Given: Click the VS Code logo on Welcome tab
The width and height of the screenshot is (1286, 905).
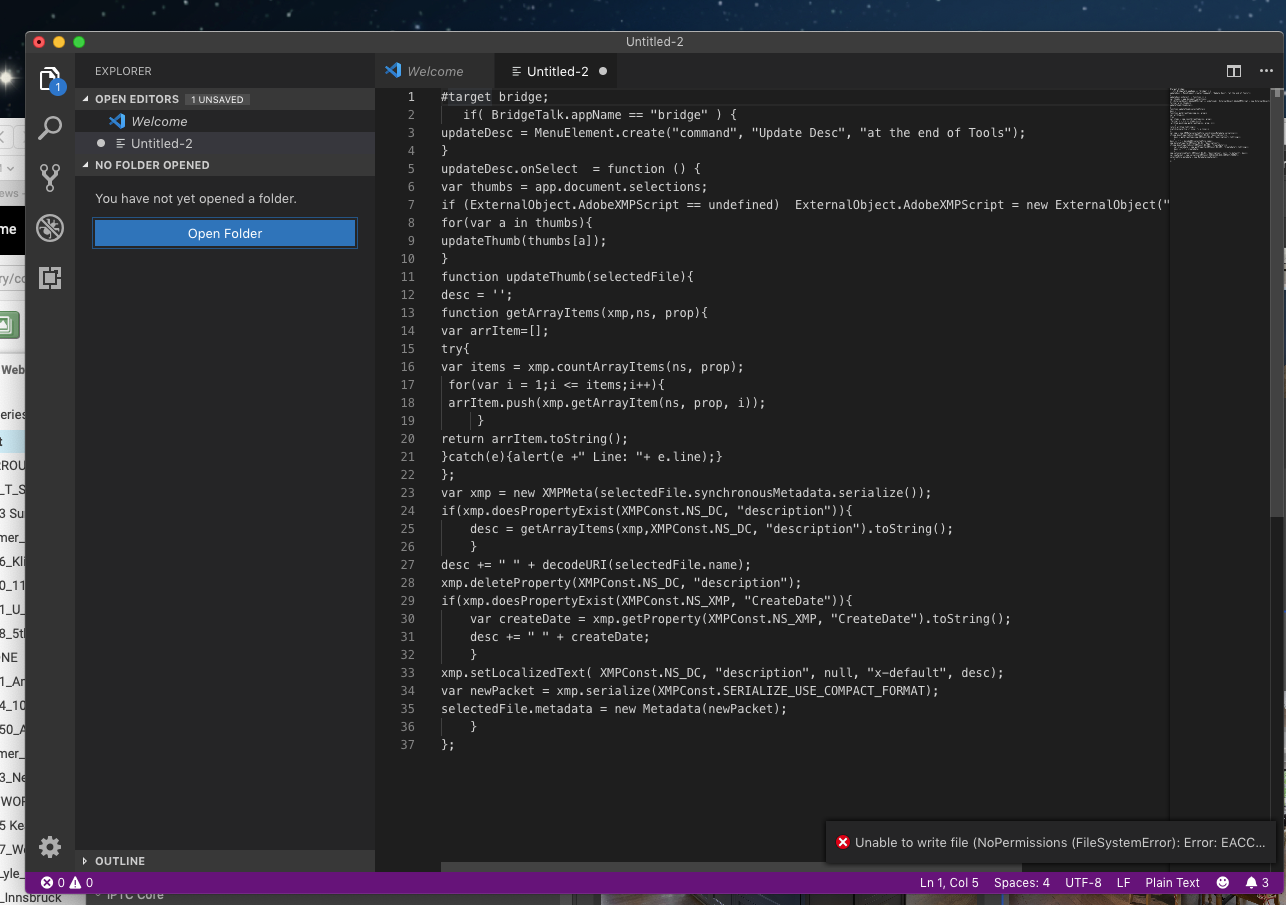Looking at the screenshot, I should [x=393, y=71].
